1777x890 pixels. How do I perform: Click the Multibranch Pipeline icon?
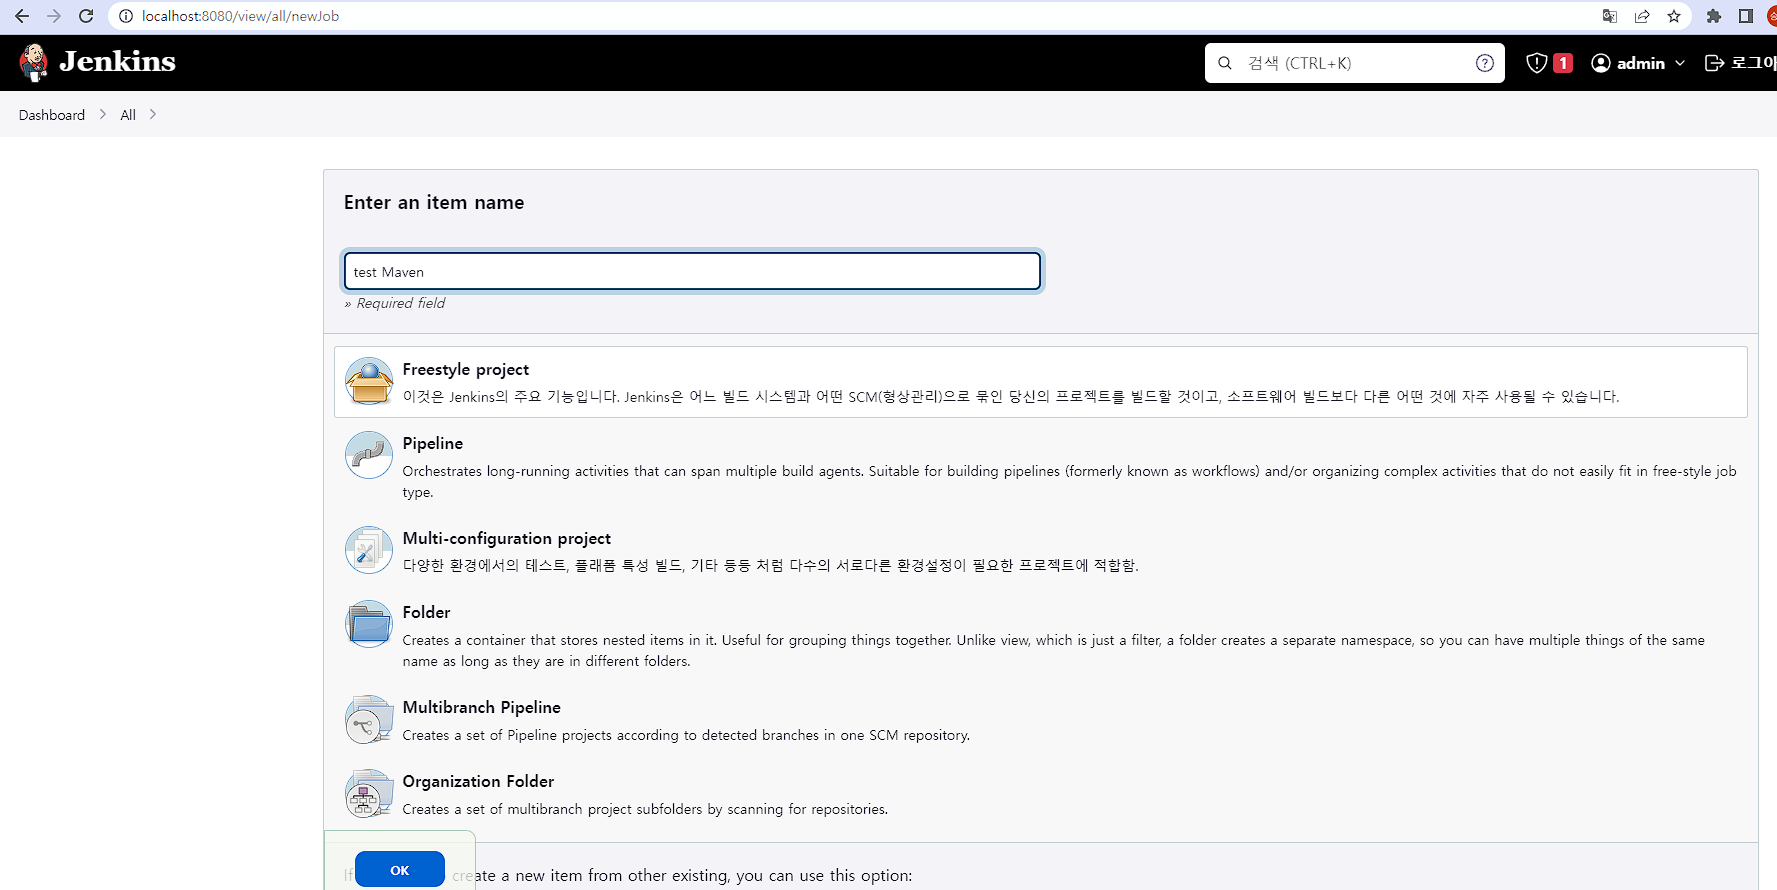tap(369, 719)
